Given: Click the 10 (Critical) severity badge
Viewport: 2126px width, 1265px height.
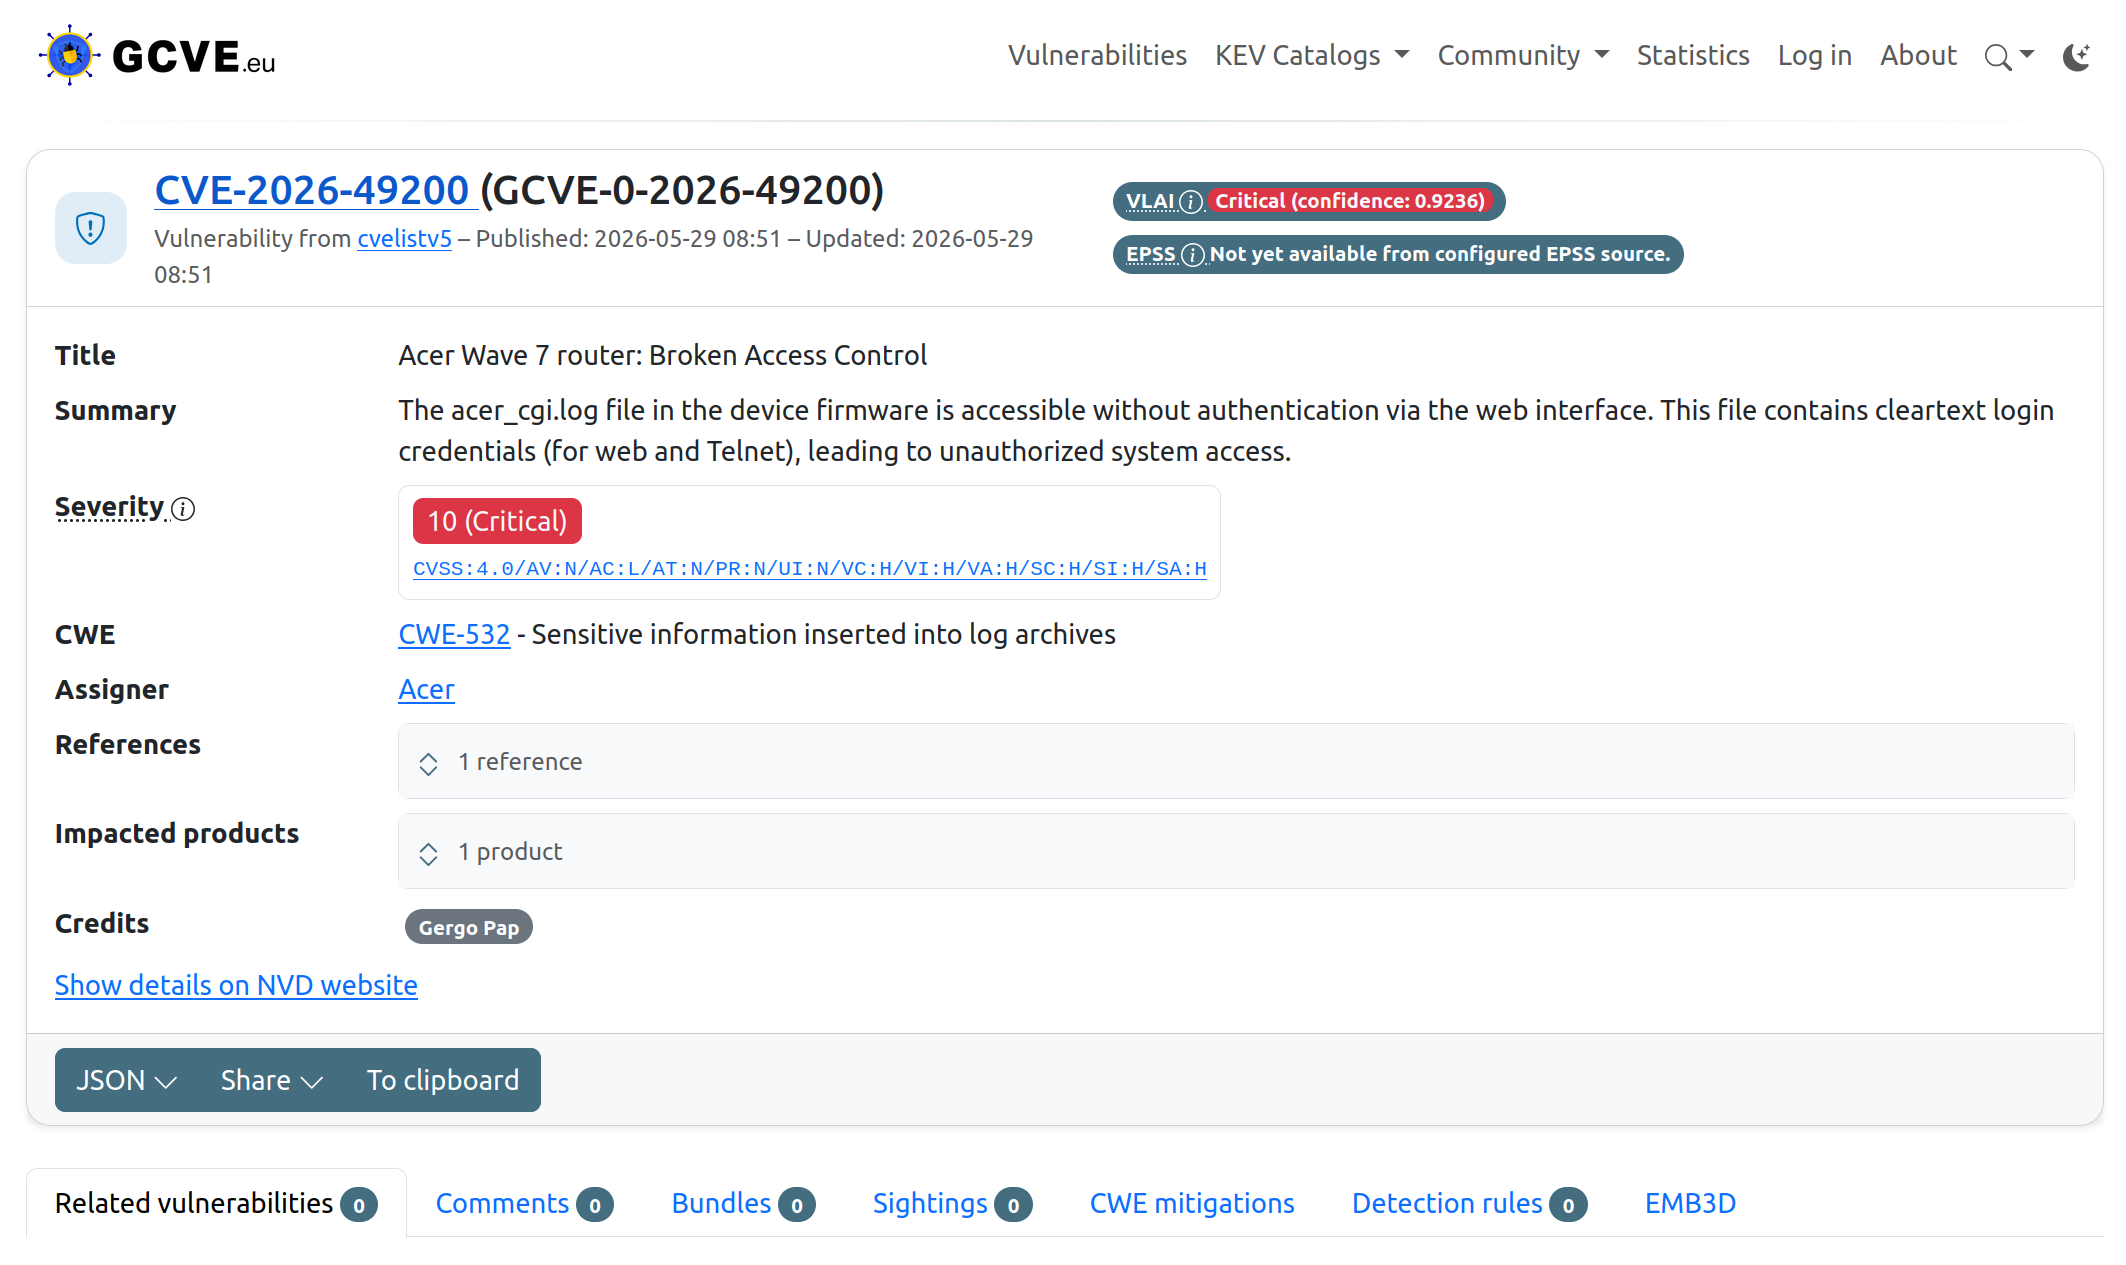Looking at the screenshot, I should [x=497, y=521].
